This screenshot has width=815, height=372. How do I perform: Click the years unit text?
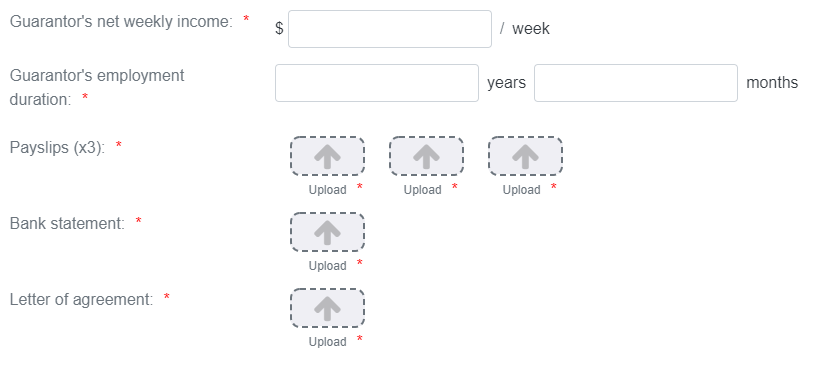[x=506, y=83]
